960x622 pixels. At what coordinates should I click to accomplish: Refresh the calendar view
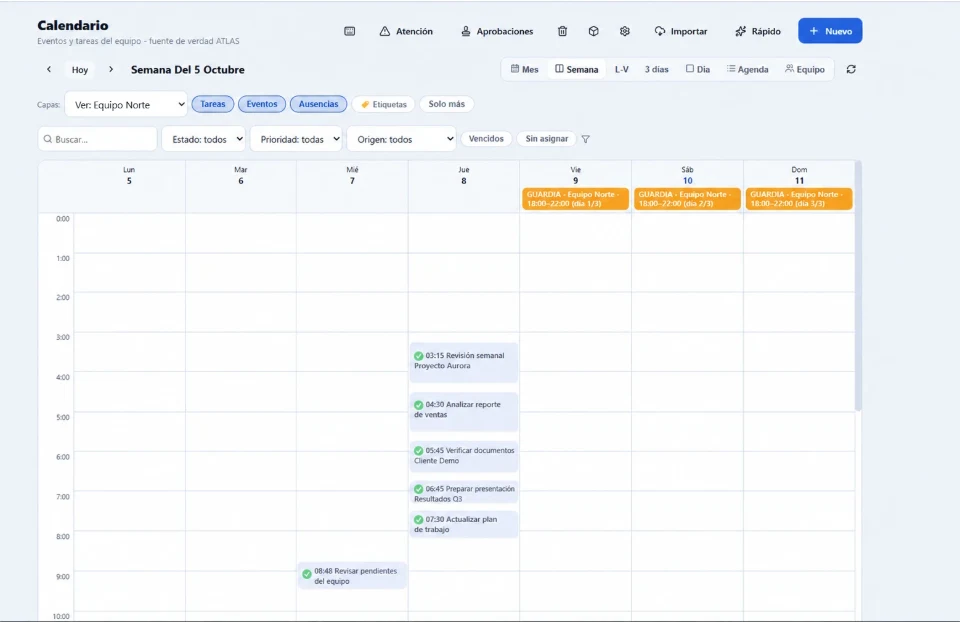(851, 69)
